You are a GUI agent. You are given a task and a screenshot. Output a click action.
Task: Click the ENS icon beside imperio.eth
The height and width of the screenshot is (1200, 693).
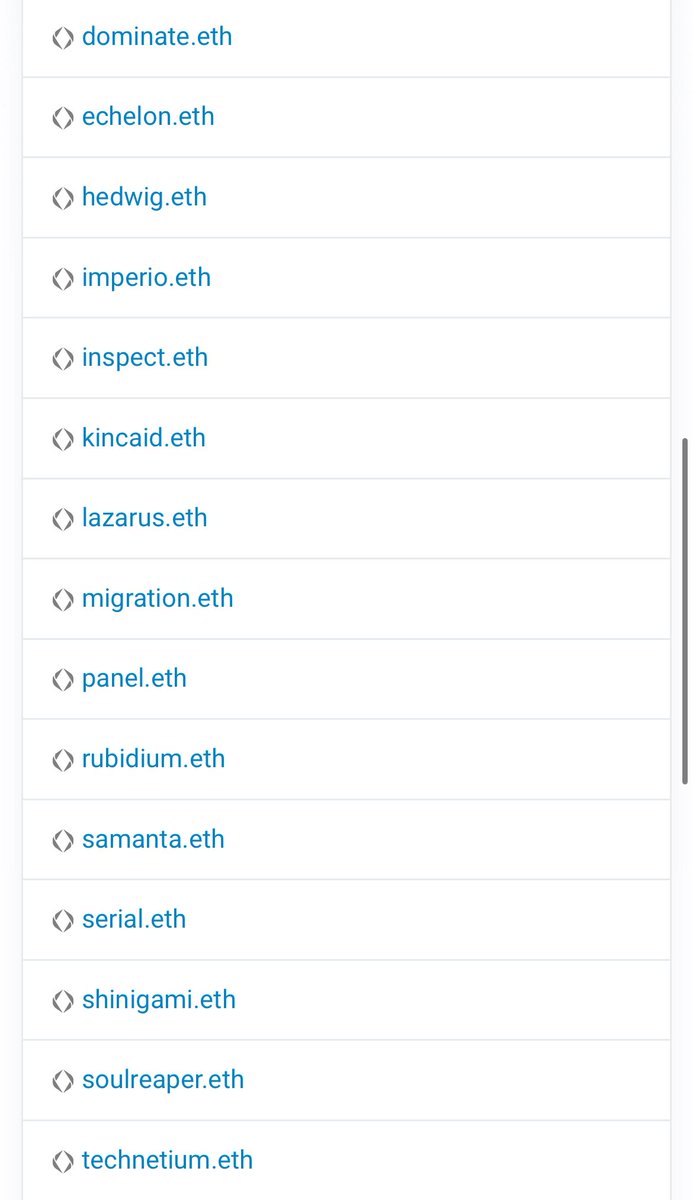[x=63, y=278]
